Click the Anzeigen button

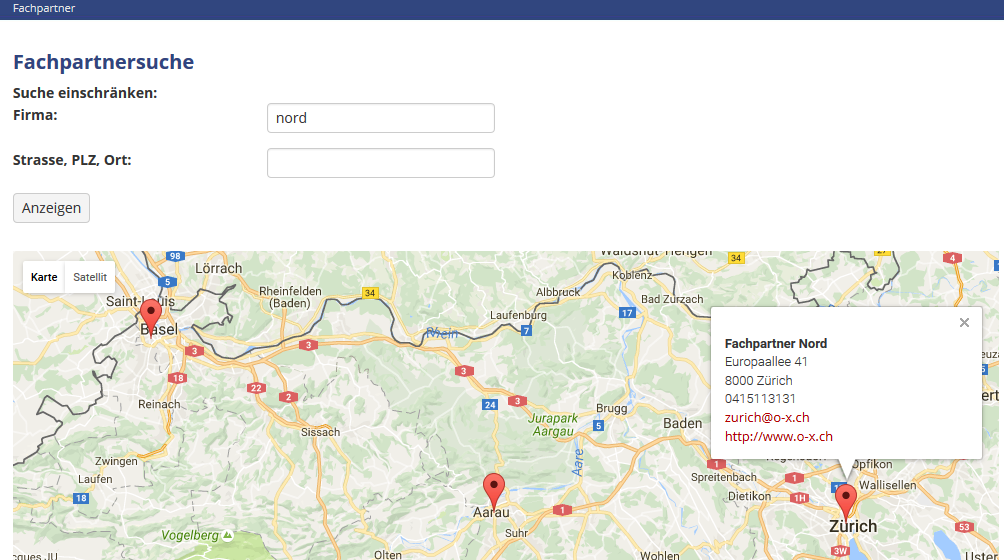coord(51,208)
